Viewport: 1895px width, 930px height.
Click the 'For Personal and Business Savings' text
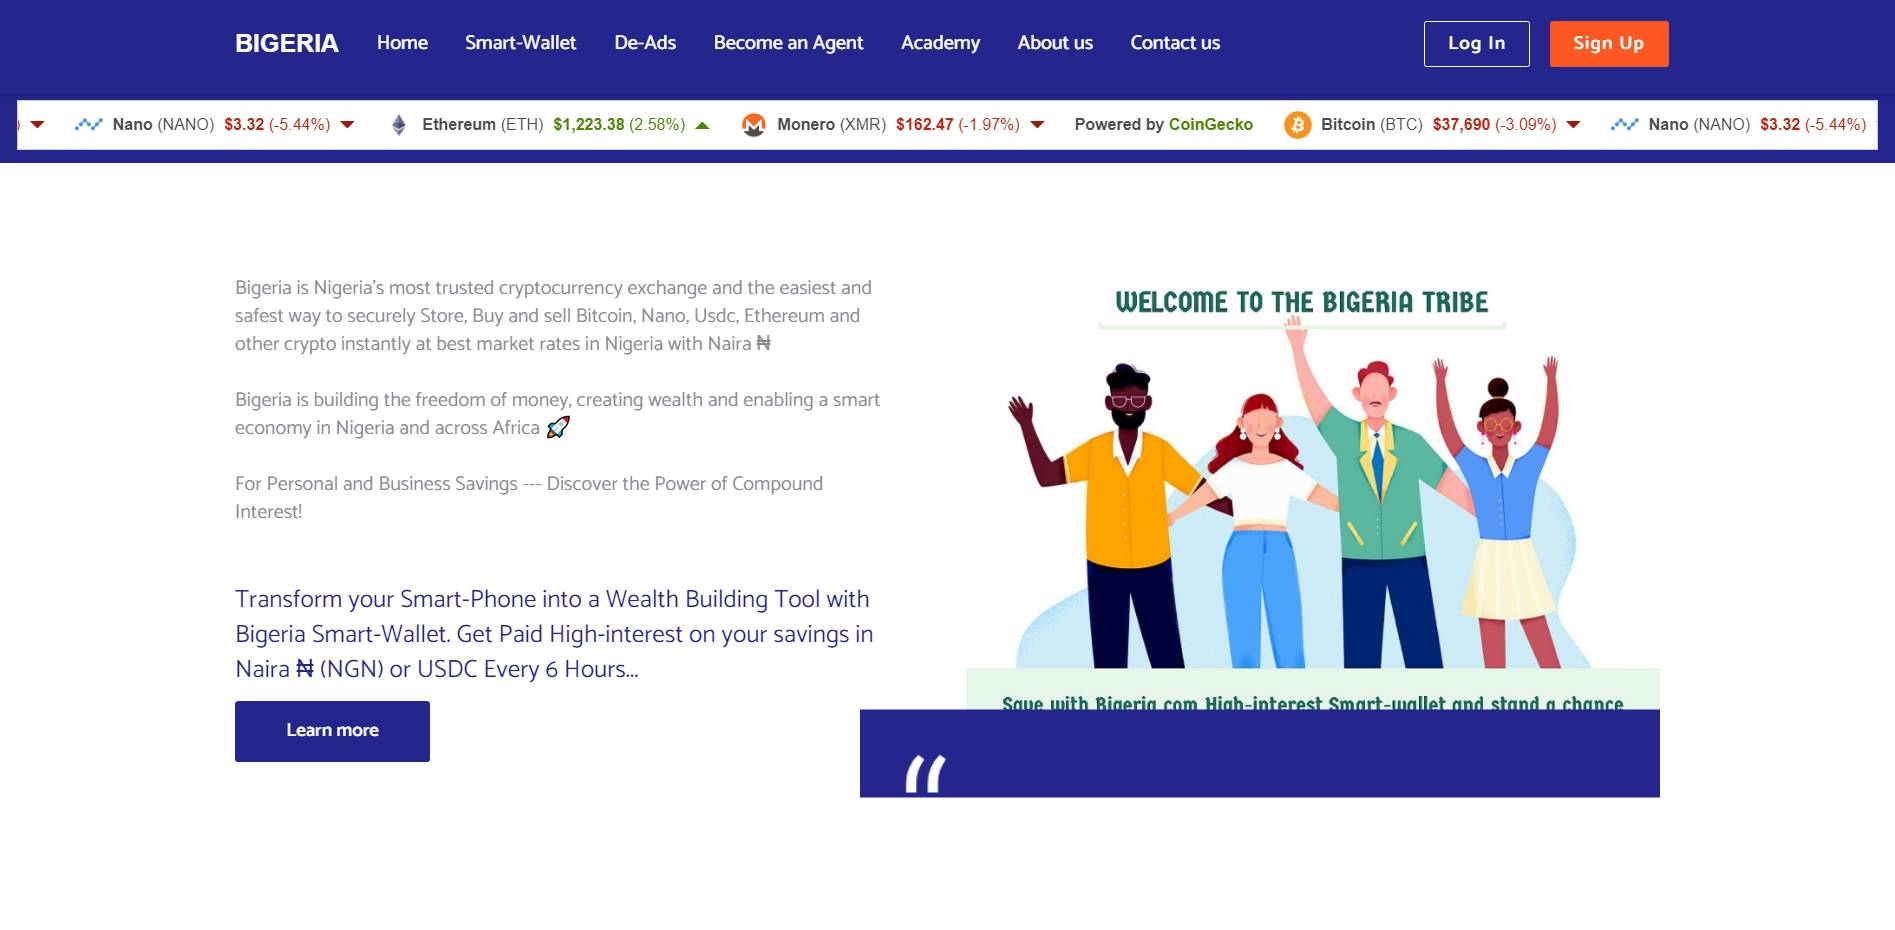click(x=529, y=497)
